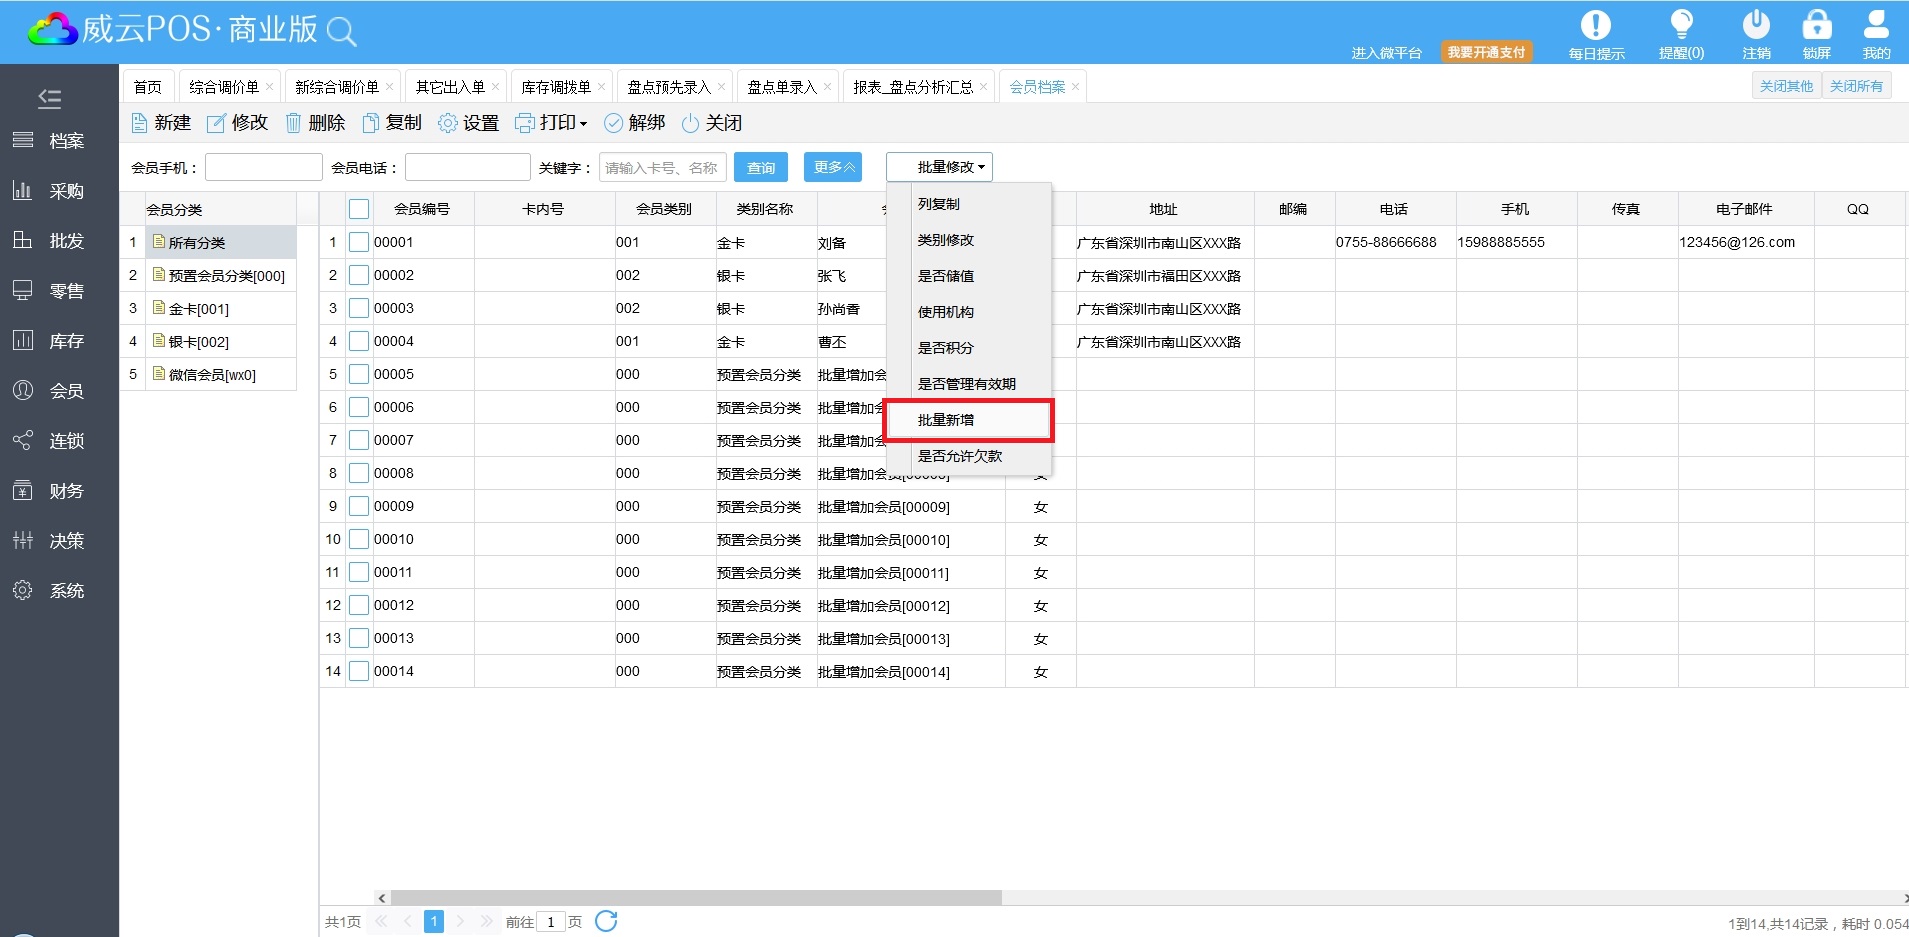This screenshot has width=1909, height=937.
Task: Toggle the select-all header checkbox
Action: [359, 209]
